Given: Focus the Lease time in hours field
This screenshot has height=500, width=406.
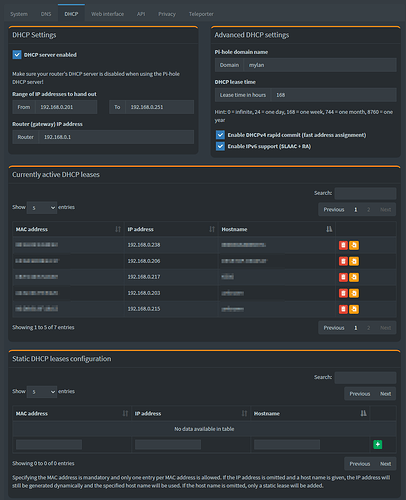Looking at the screenshot, I should (334, 95).
